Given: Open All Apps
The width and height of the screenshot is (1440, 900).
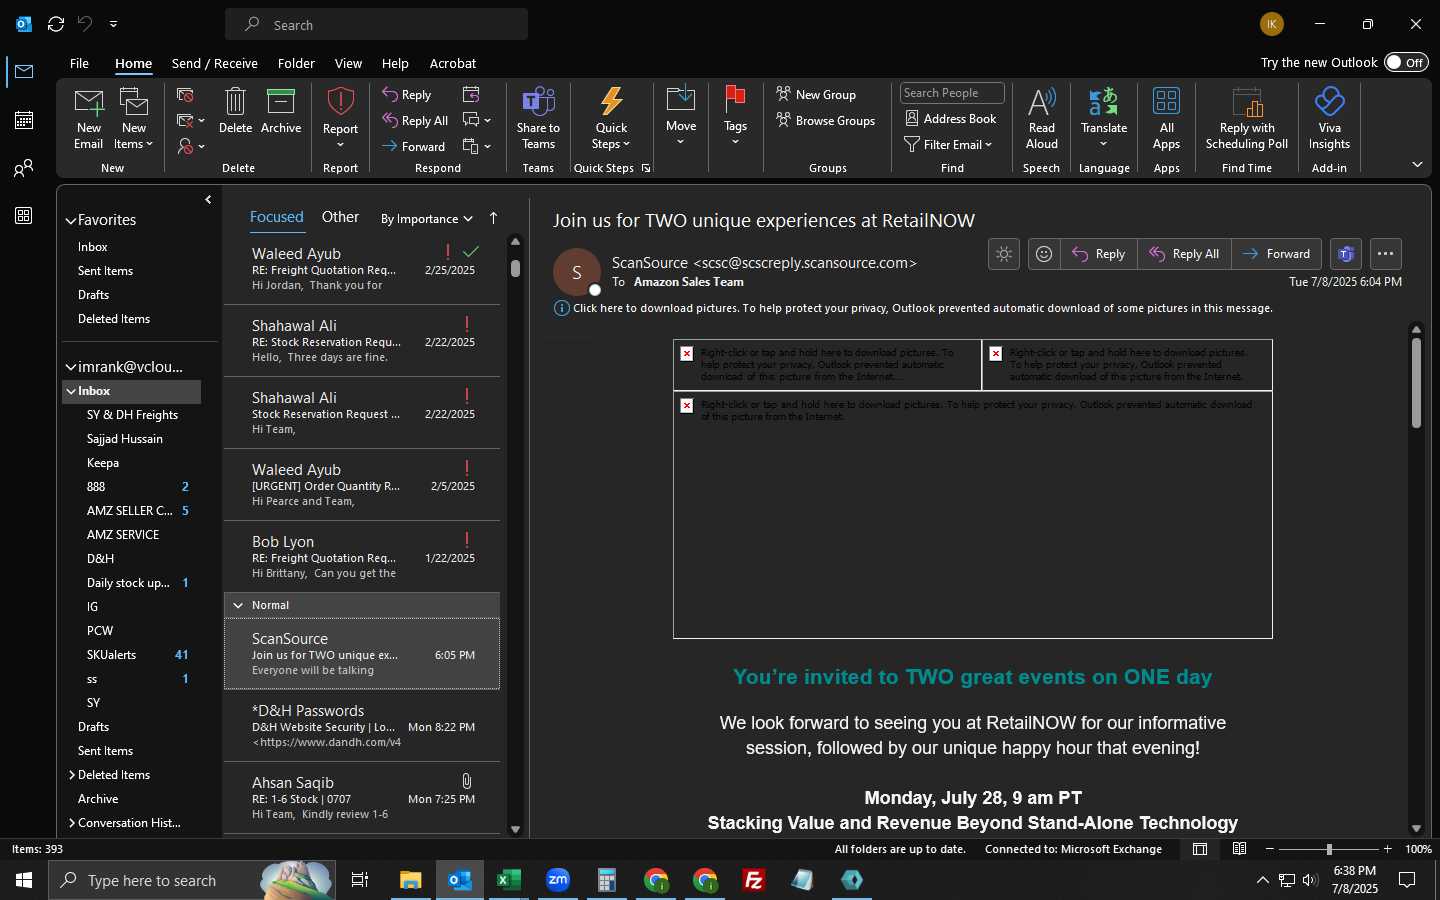Looking at the screenshot, I should (x=1166, y=119).
